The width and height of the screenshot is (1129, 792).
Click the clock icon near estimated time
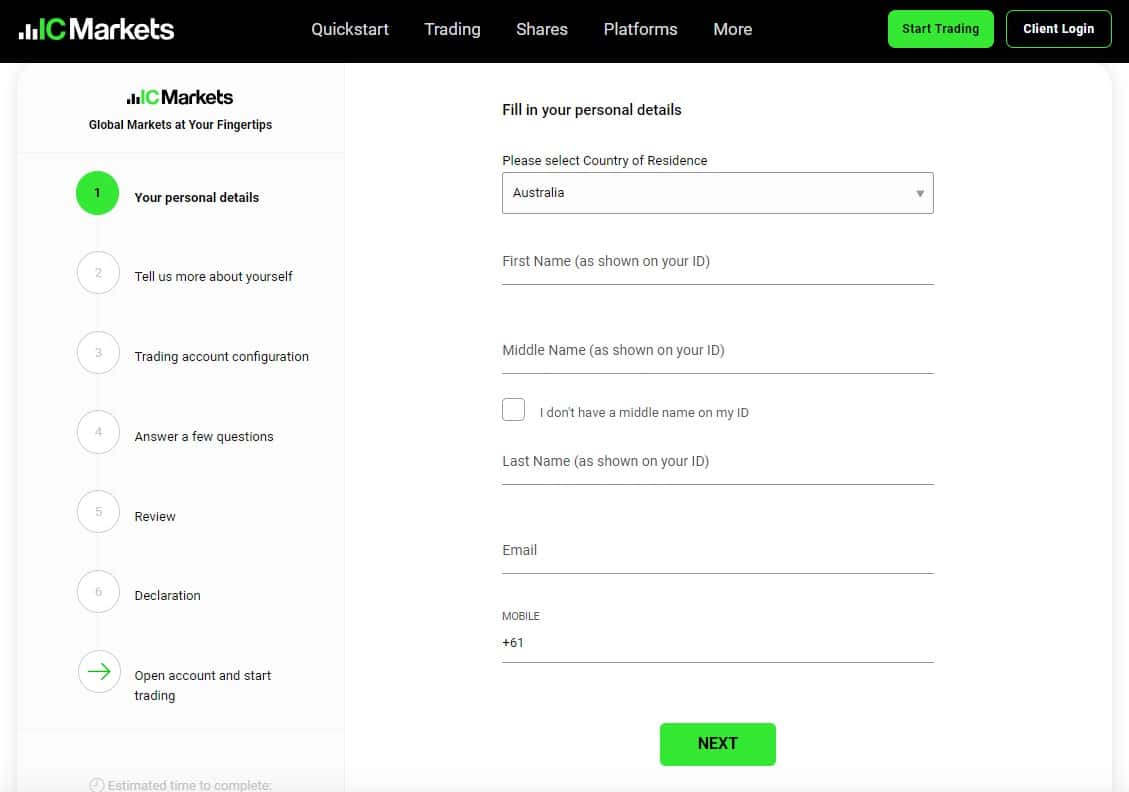(96, 785)
